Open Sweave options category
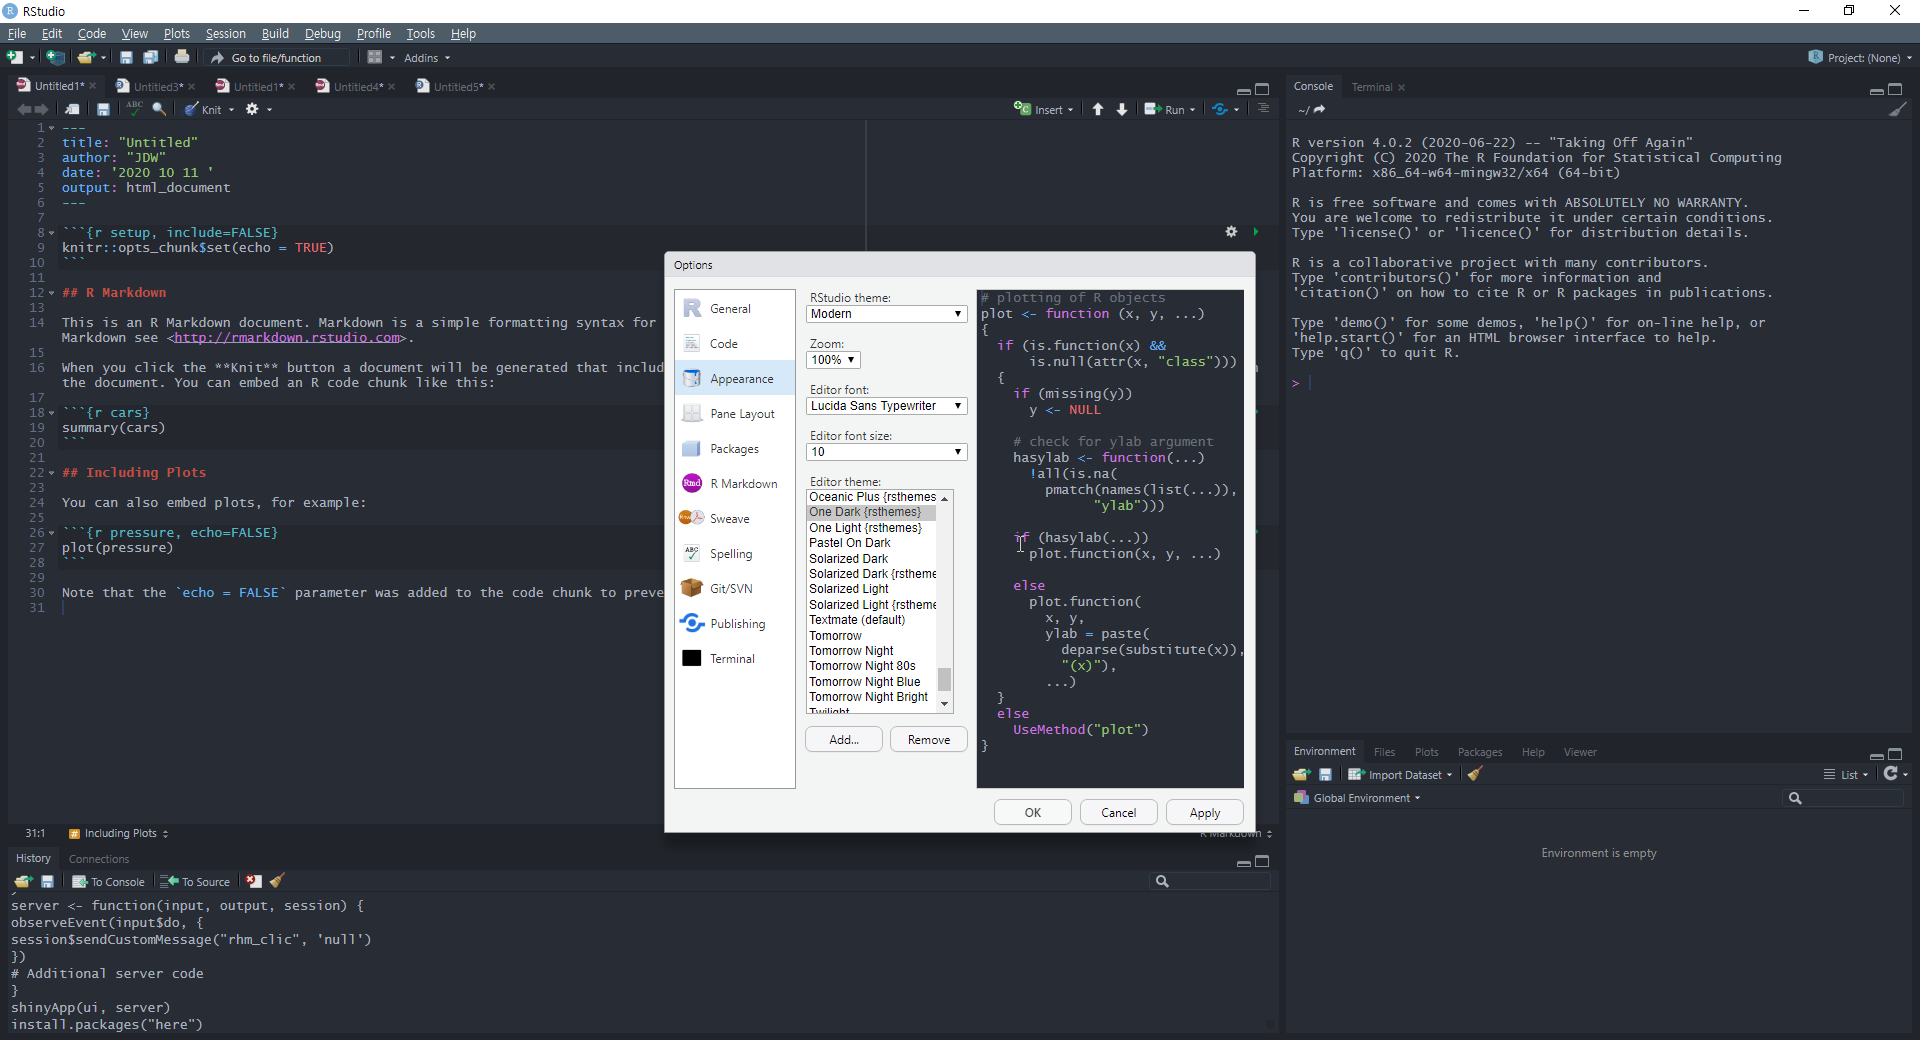 [735, 518]
